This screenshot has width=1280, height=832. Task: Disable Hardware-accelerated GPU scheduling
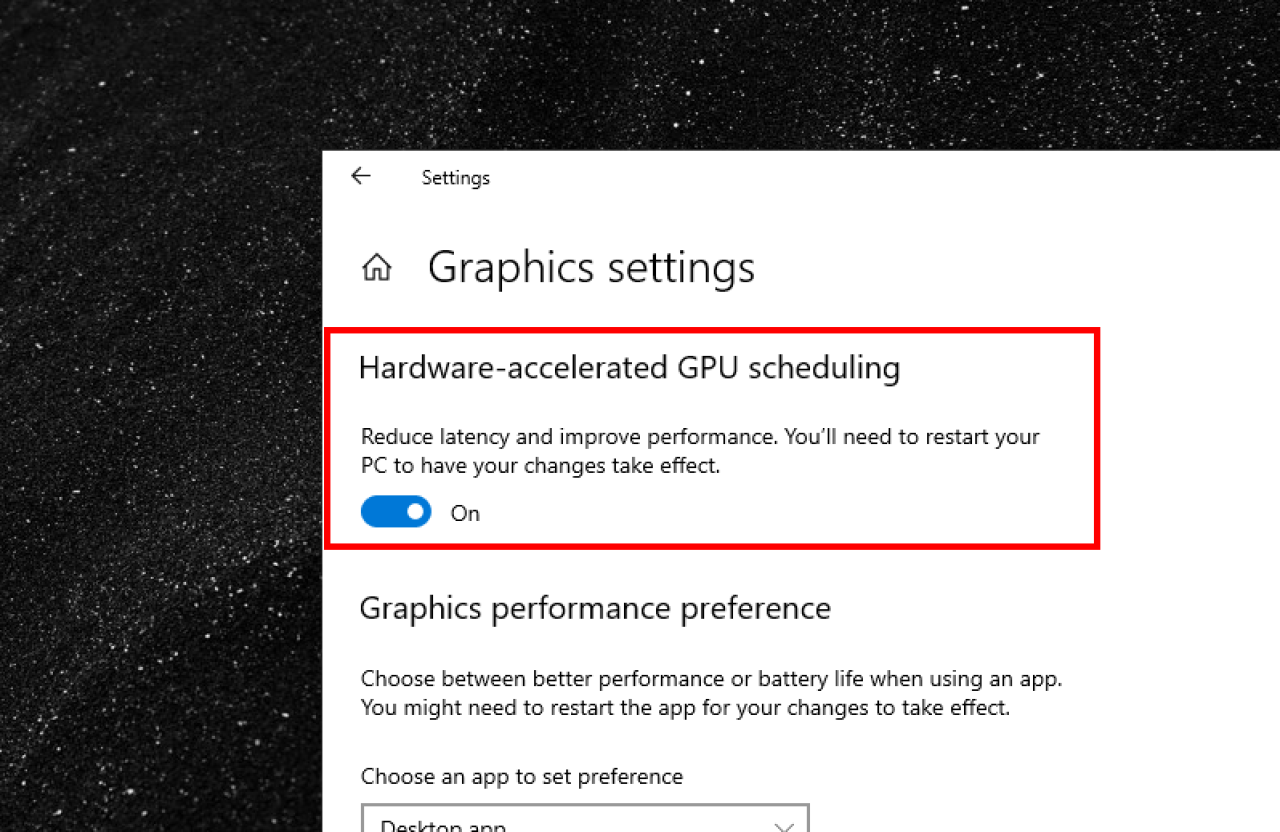point(395,511)
